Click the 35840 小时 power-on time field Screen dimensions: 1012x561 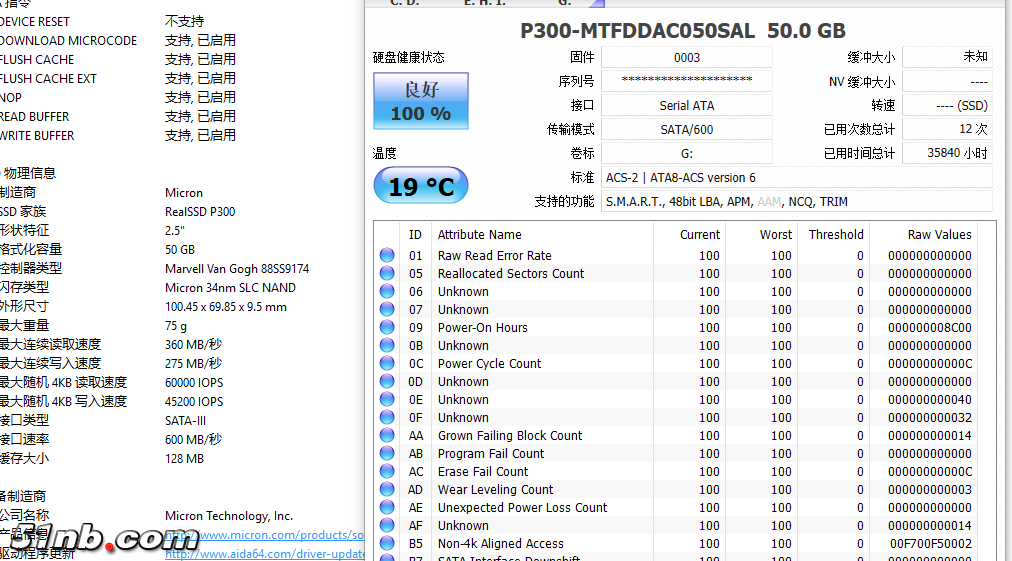(947, 153)
